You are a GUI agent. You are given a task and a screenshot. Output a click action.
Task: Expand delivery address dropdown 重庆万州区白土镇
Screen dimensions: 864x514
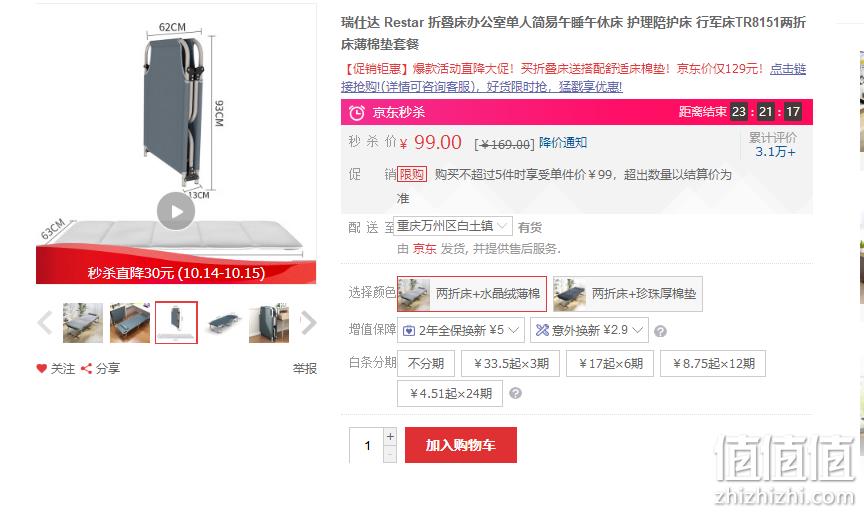pos(453,226)
